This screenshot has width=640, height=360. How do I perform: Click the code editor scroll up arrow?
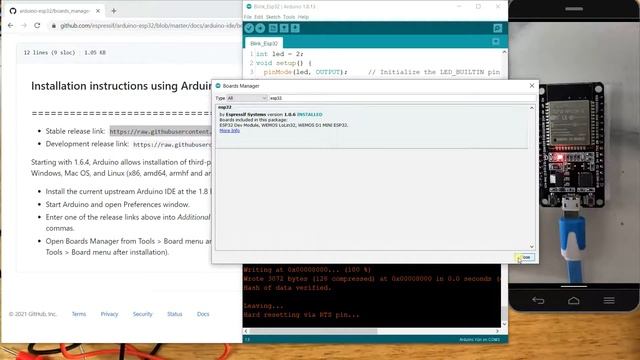[x=504, y=52]
